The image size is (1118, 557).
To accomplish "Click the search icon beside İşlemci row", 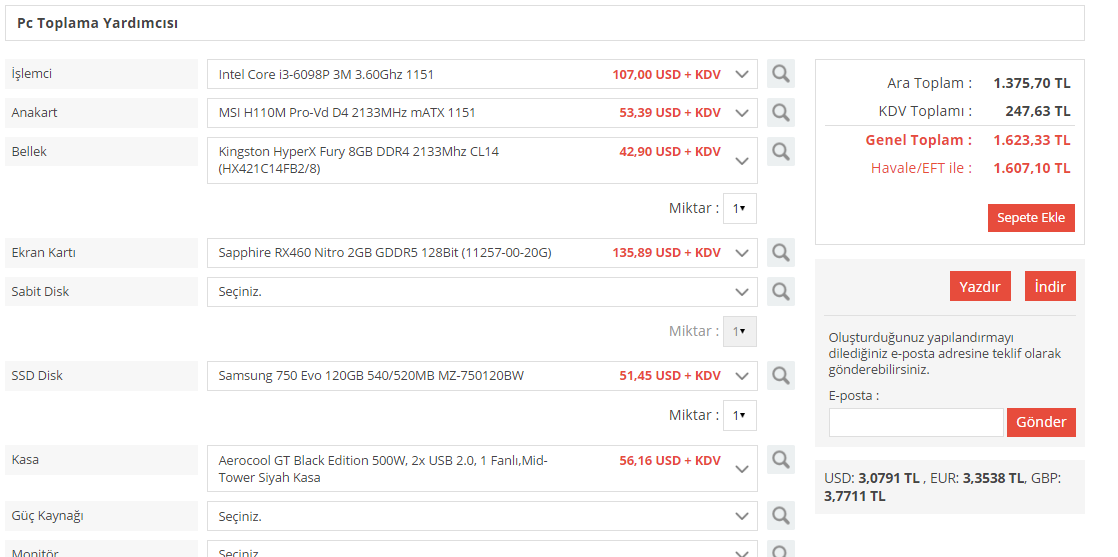I will pyautogui.click(x=781, y=74).
